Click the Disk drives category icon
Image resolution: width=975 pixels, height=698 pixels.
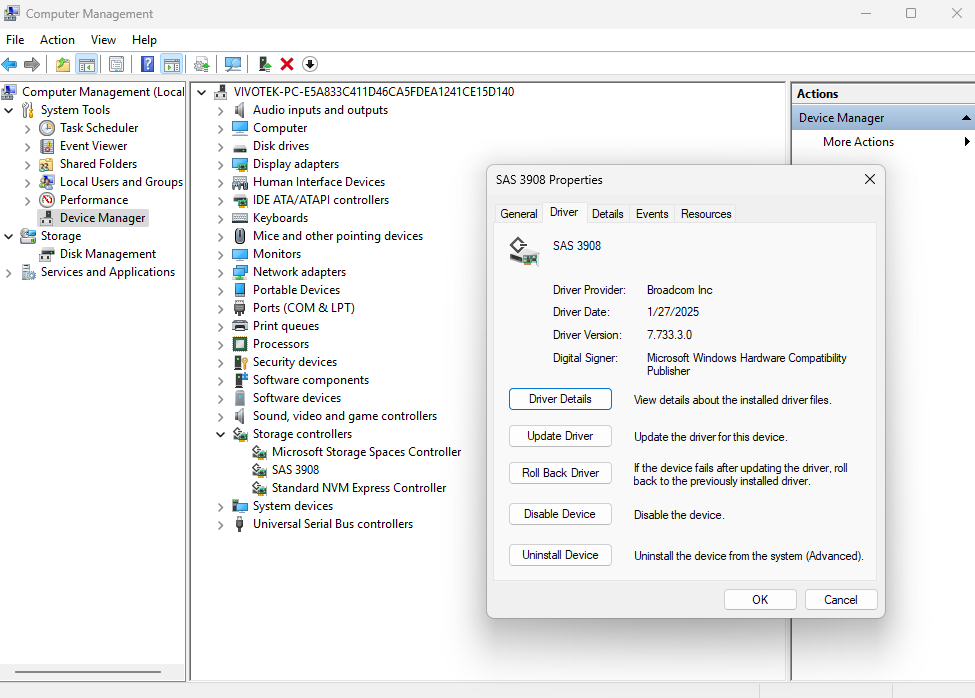click(x=240, y=147)
